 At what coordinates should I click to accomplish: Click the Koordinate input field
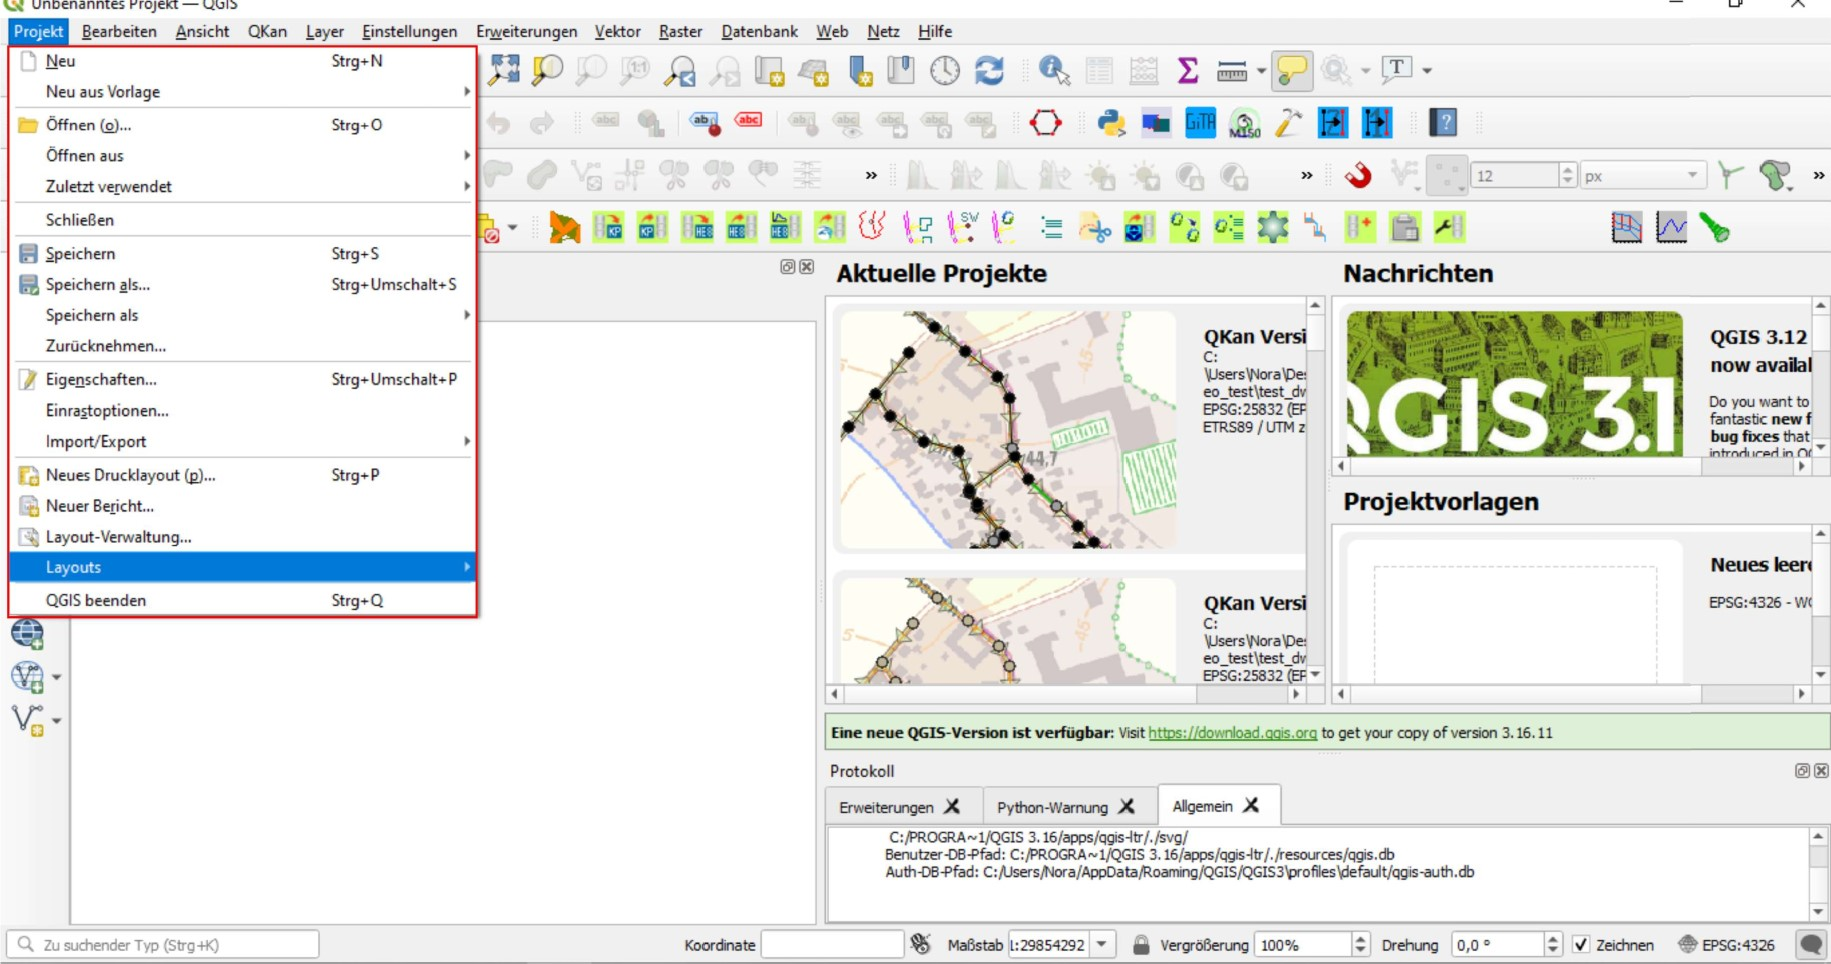point(831,945)
